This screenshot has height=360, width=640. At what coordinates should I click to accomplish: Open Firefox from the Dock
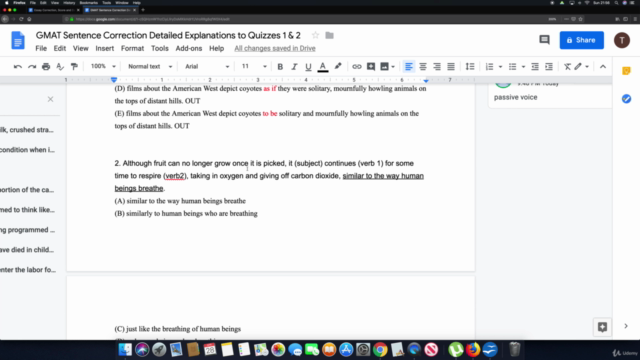pos(473,350)
